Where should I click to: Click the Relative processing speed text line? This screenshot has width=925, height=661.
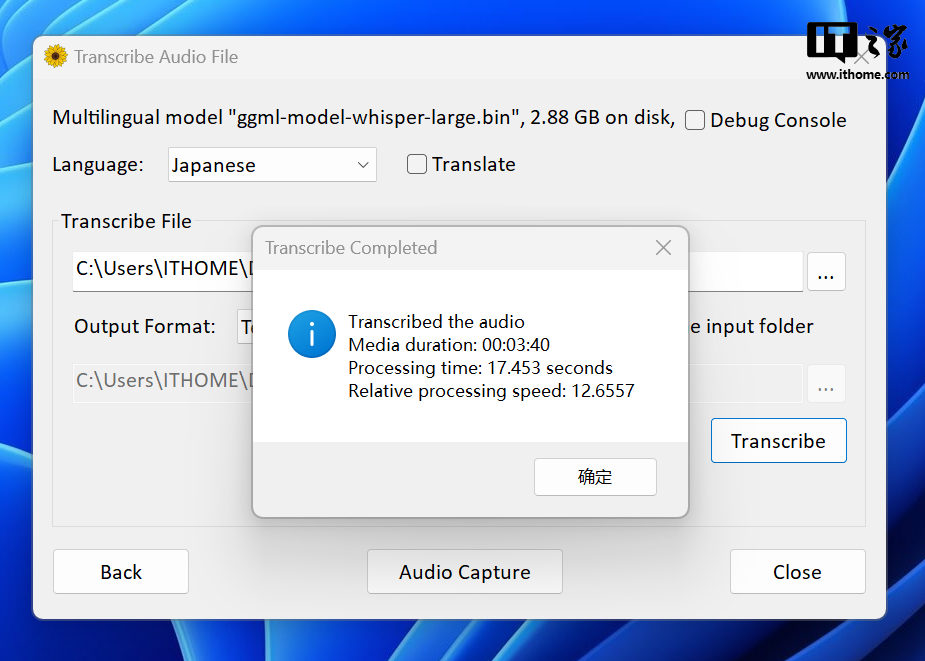point(491,391)
